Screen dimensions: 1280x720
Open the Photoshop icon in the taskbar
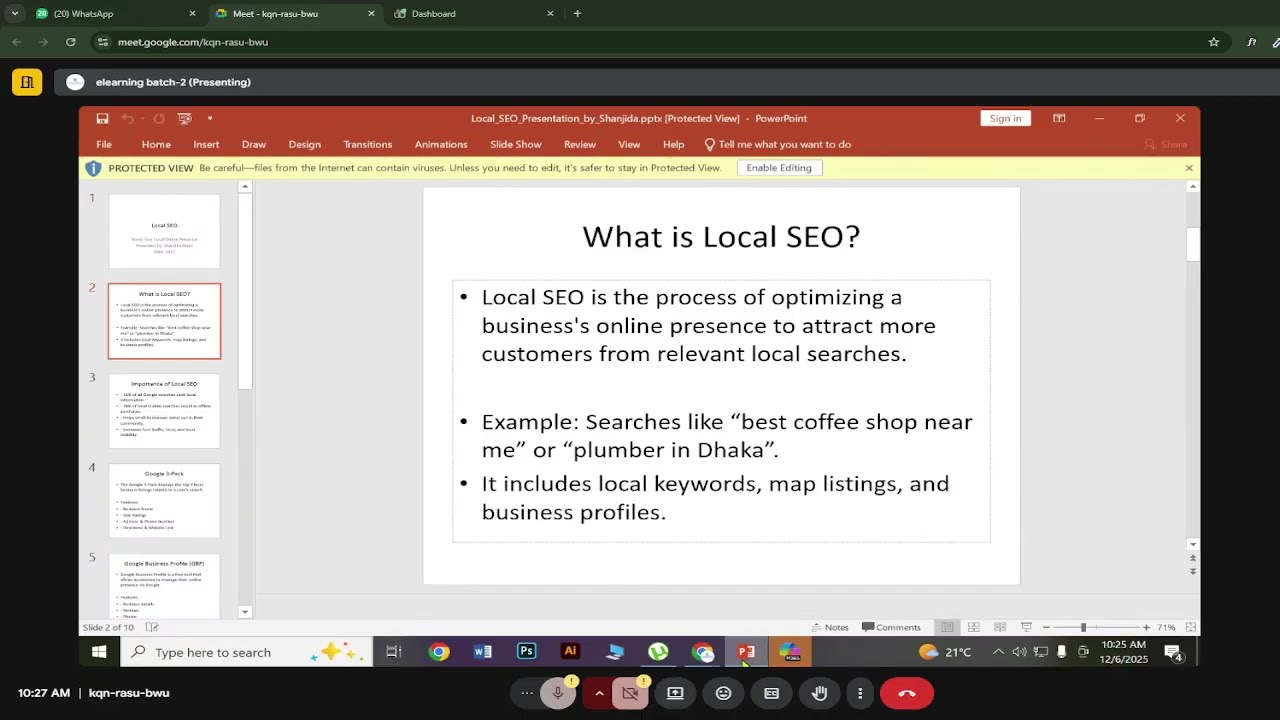coord(526,652)
